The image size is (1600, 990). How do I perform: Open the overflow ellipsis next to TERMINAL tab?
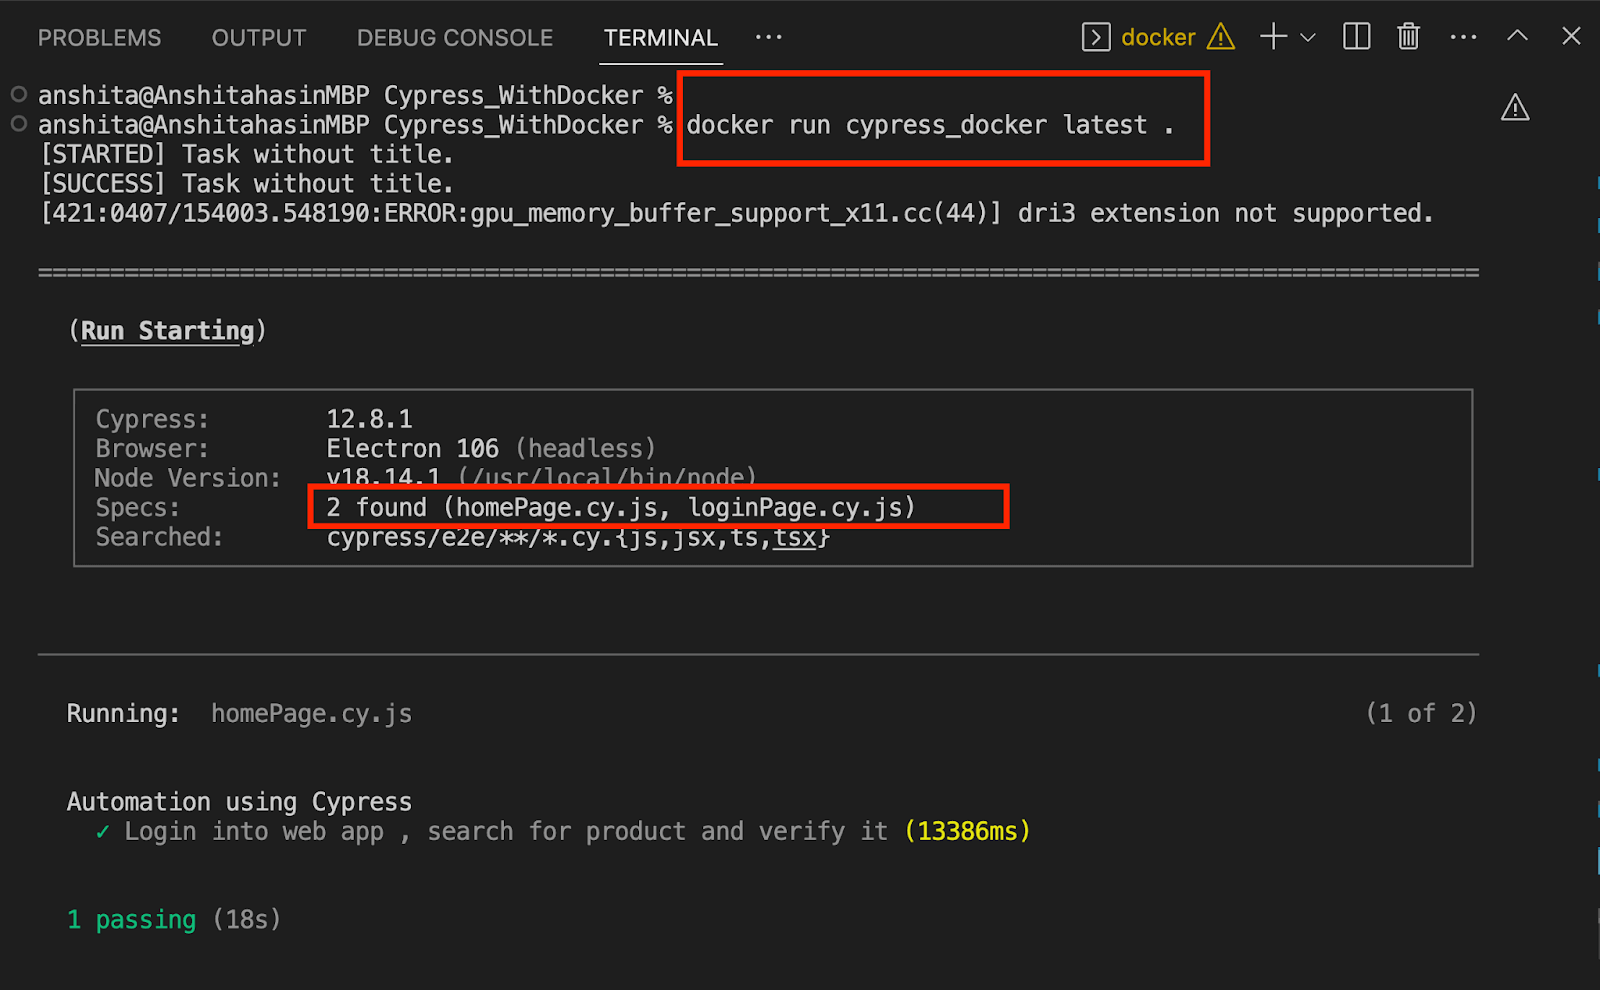click(x=767, y=37)
